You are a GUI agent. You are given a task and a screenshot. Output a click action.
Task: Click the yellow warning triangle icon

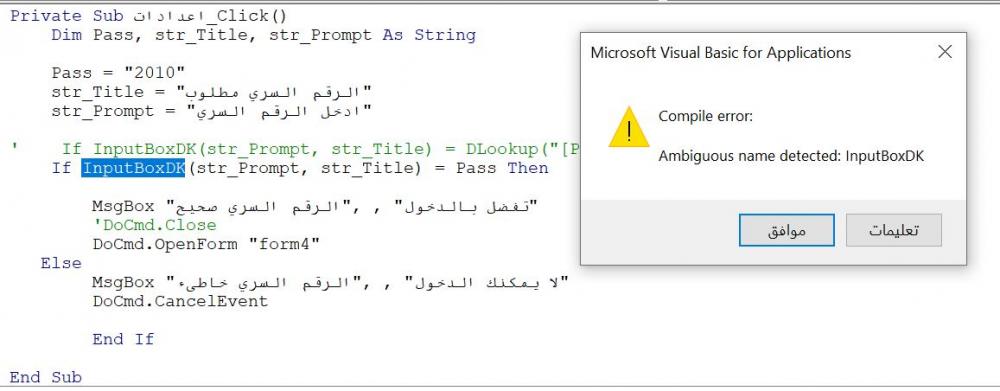(628, 128)
